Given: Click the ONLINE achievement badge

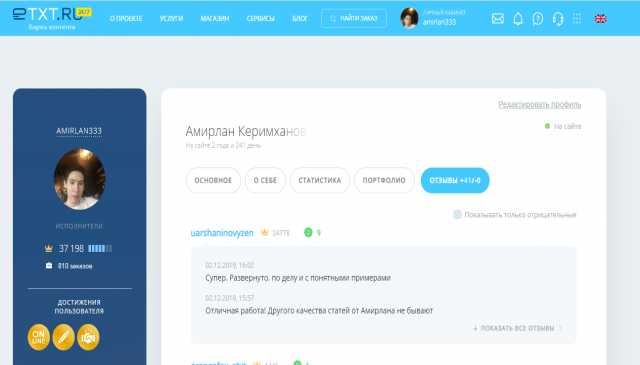Looking at the screenshot, I should pyautogui.click(x=39, y=337).
